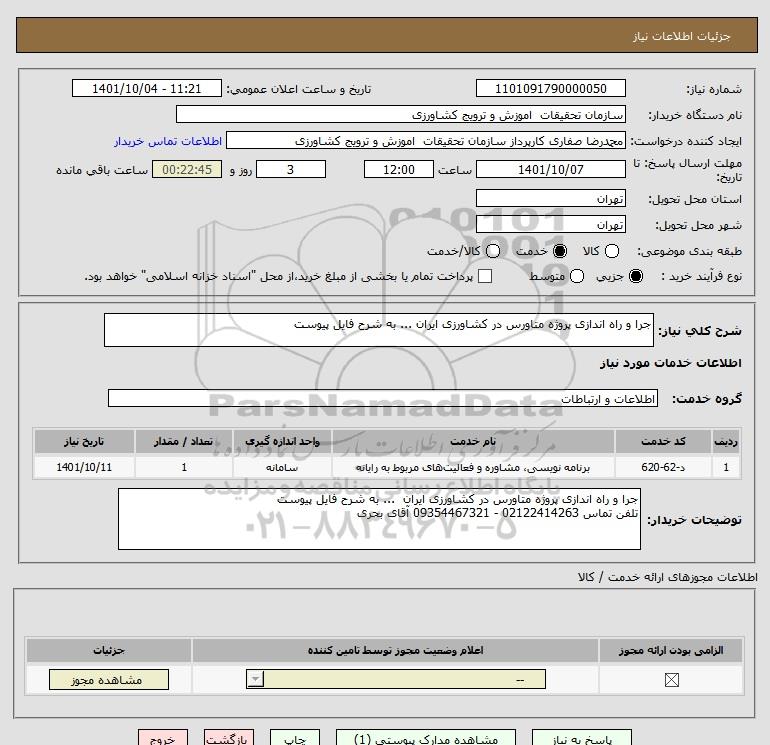Open اطلاعات تماس خریدار link

pyautogui.click(x=168, y=141)
